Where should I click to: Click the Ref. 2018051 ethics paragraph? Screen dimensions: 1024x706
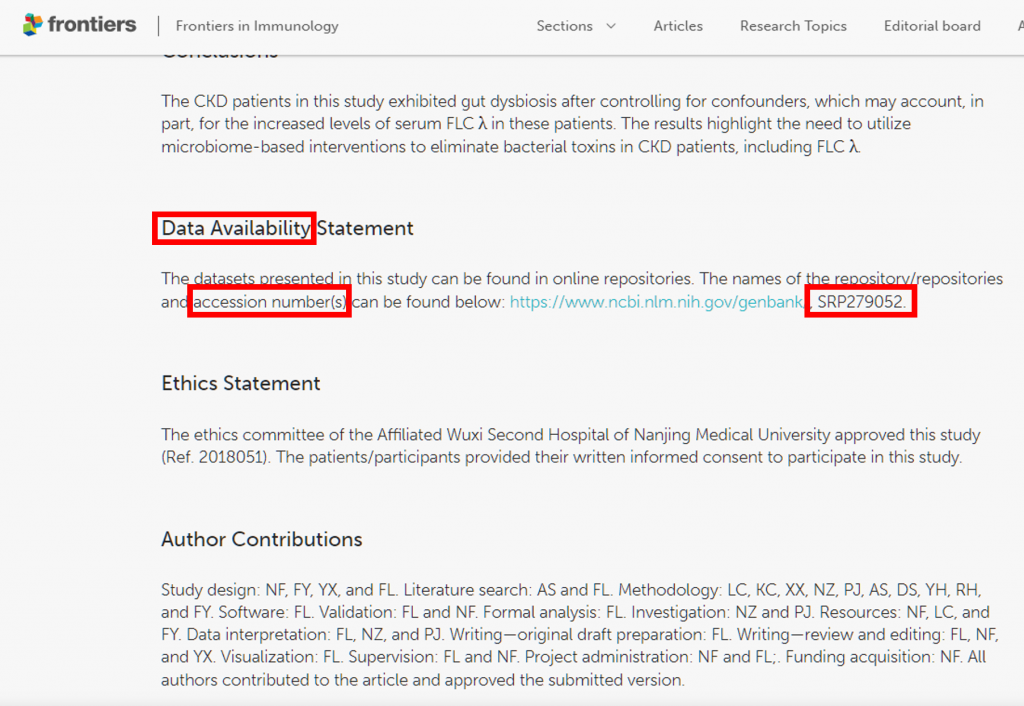(x=571, y=446)
